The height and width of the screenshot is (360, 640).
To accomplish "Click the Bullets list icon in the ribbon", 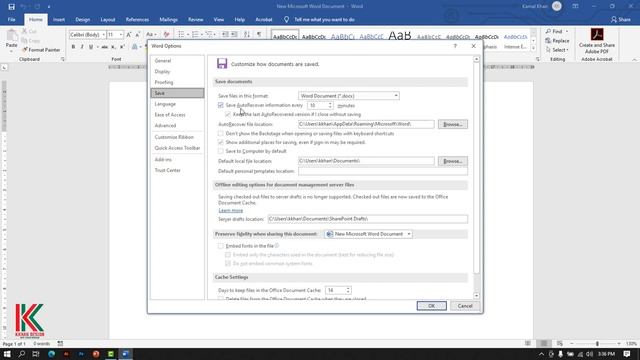I will [x=181, y=35].
